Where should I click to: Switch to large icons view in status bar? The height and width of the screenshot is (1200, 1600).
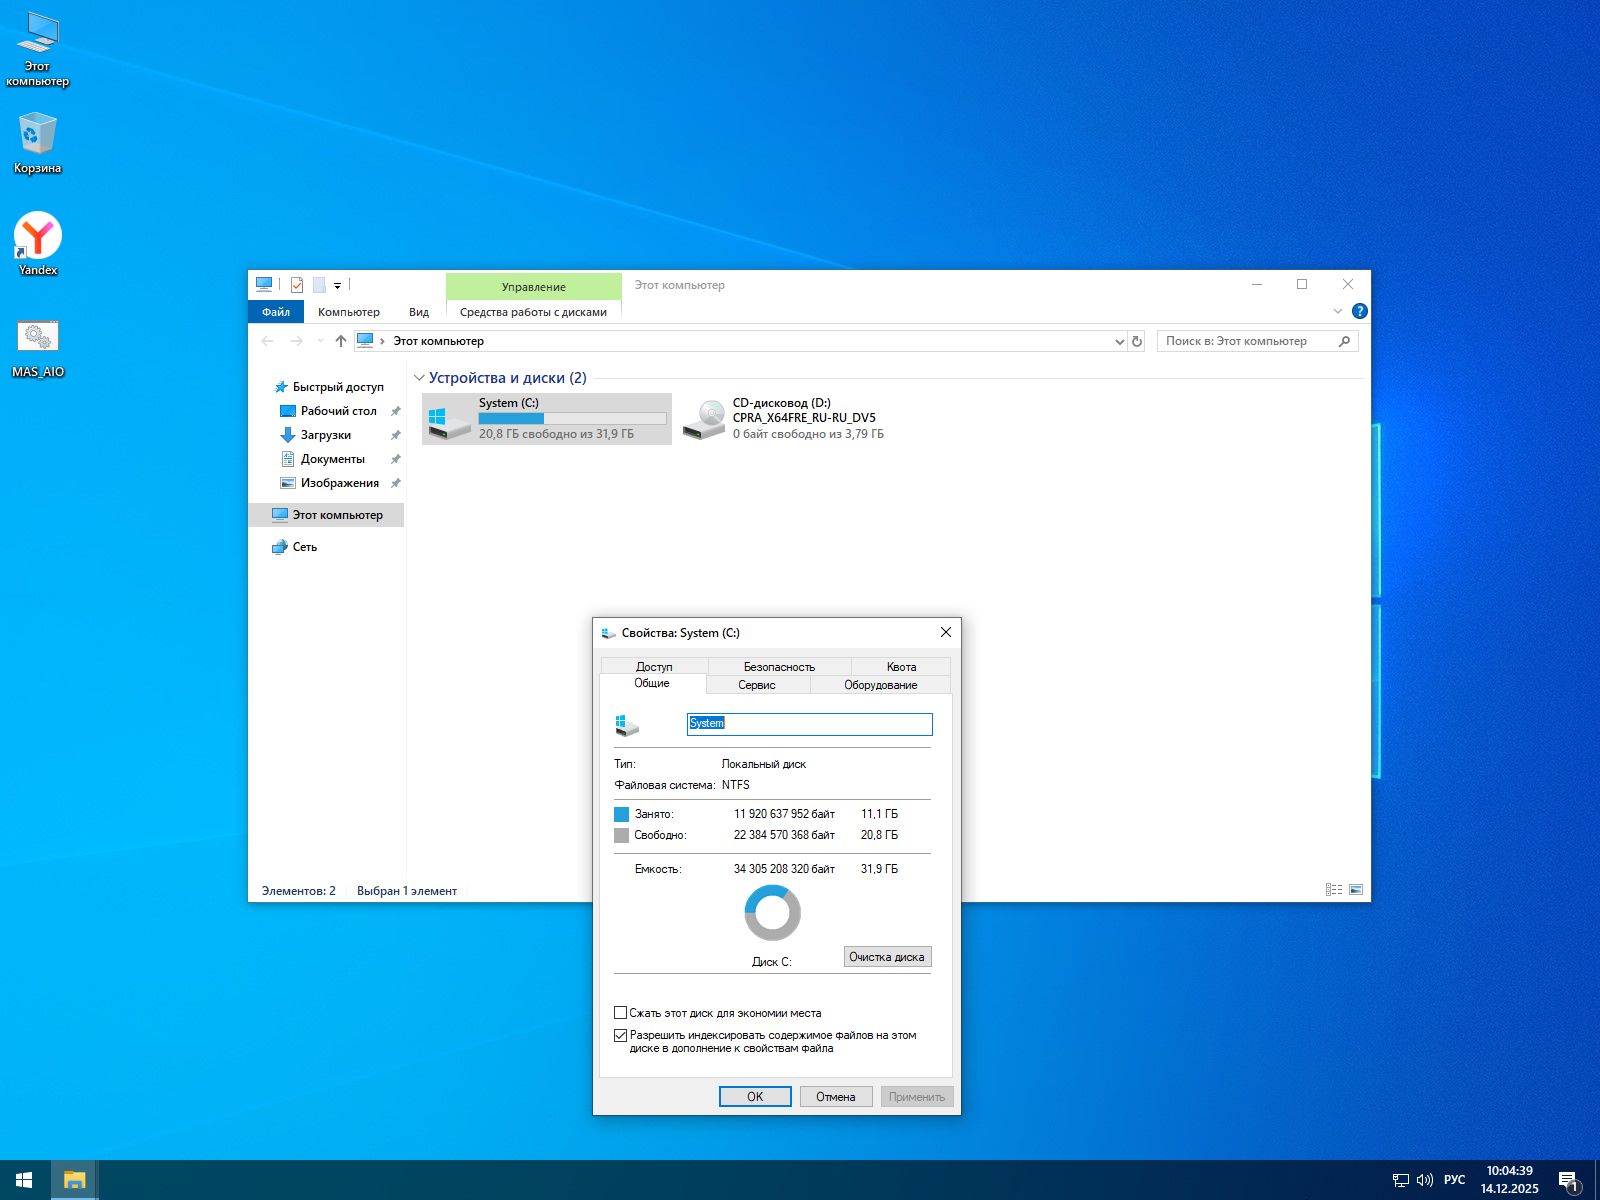[x=1356, y=890]
